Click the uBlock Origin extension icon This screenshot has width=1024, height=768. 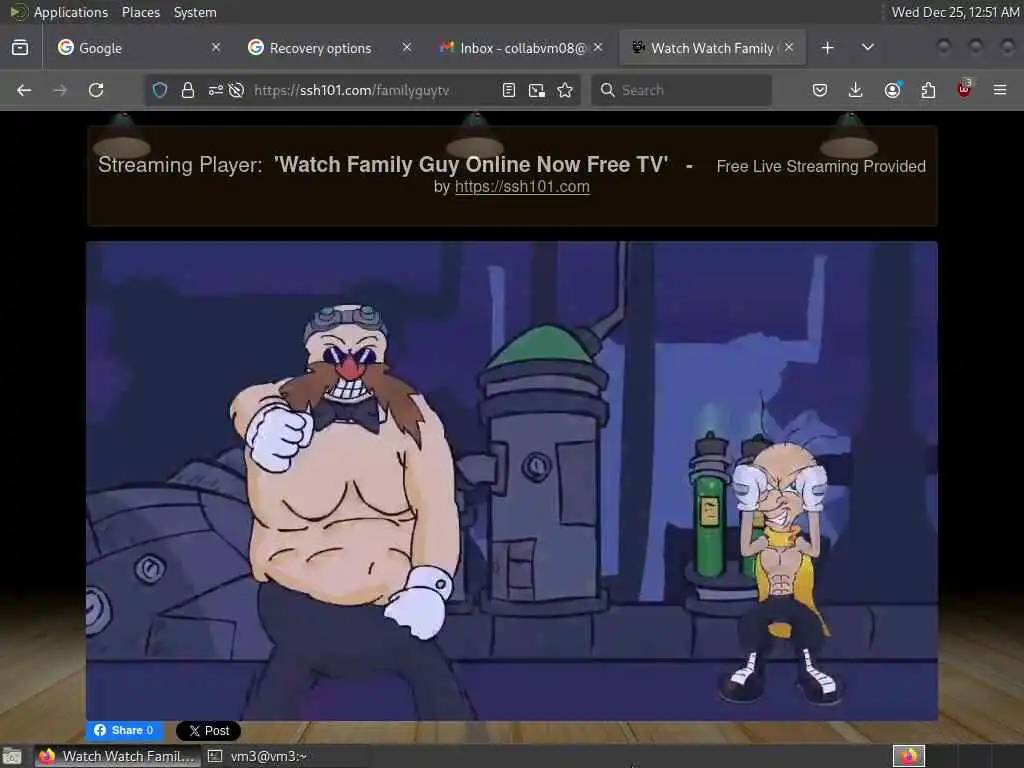(x=964, y=89)
